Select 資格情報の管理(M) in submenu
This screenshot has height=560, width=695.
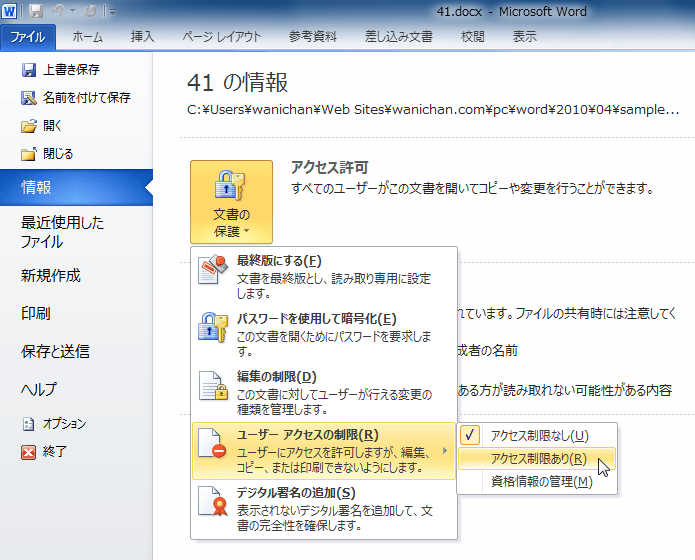(537, 482)
